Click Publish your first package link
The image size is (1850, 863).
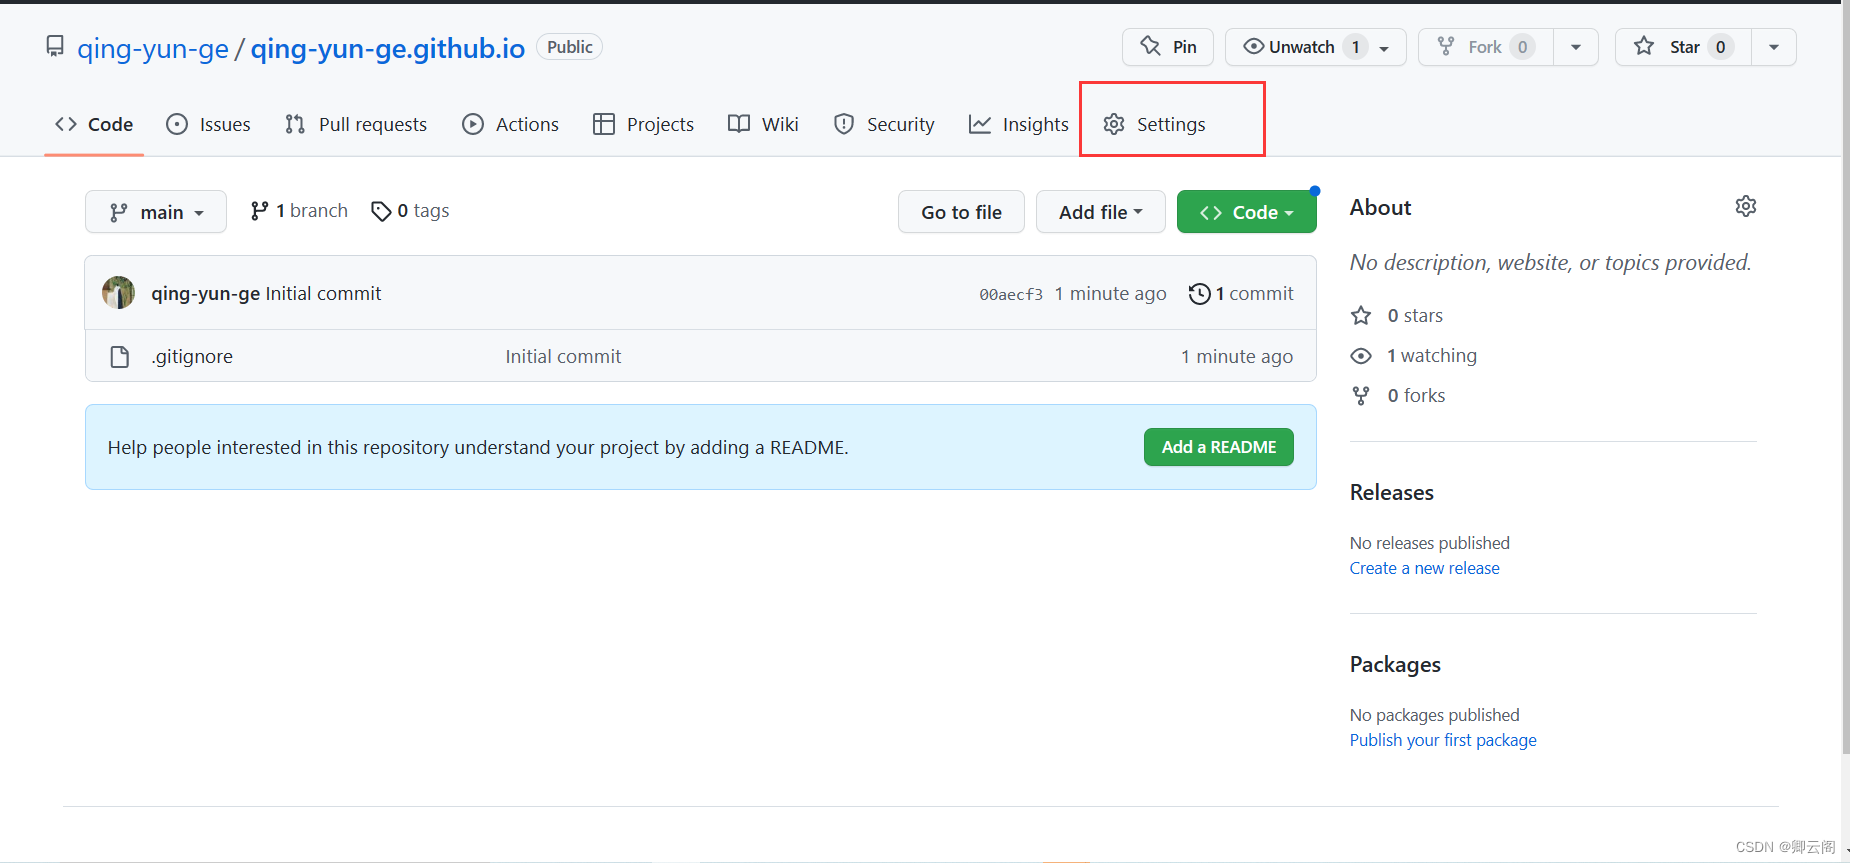click(x=1443, y=740)
